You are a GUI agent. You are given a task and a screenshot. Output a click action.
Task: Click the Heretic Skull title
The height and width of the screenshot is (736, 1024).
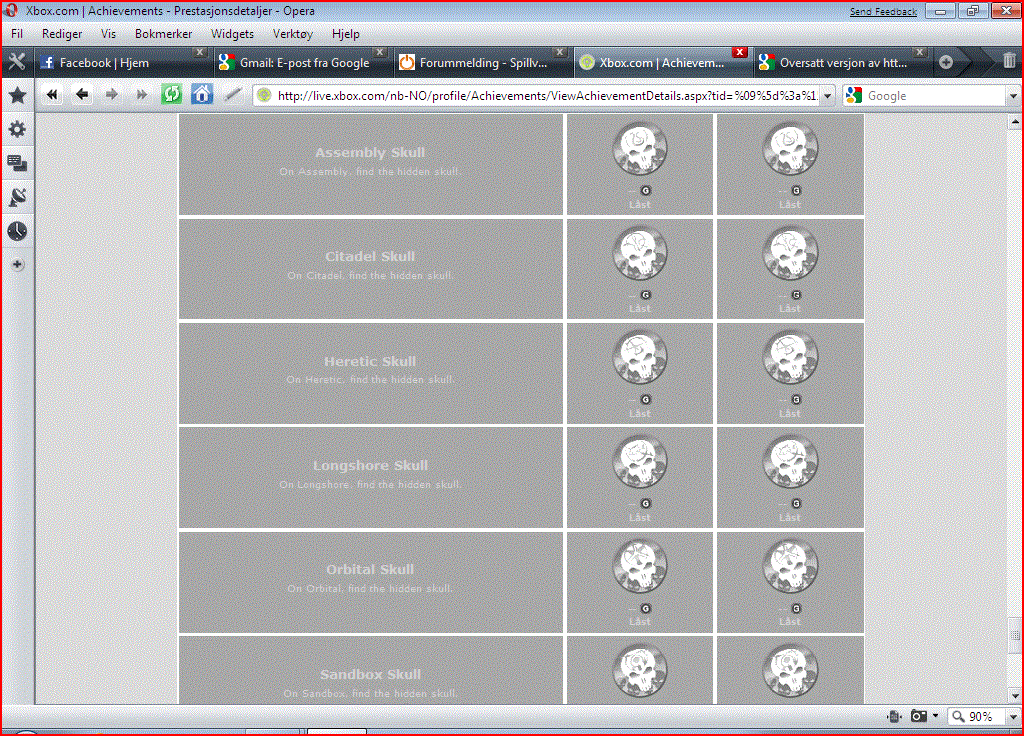(x=370, y=361)
